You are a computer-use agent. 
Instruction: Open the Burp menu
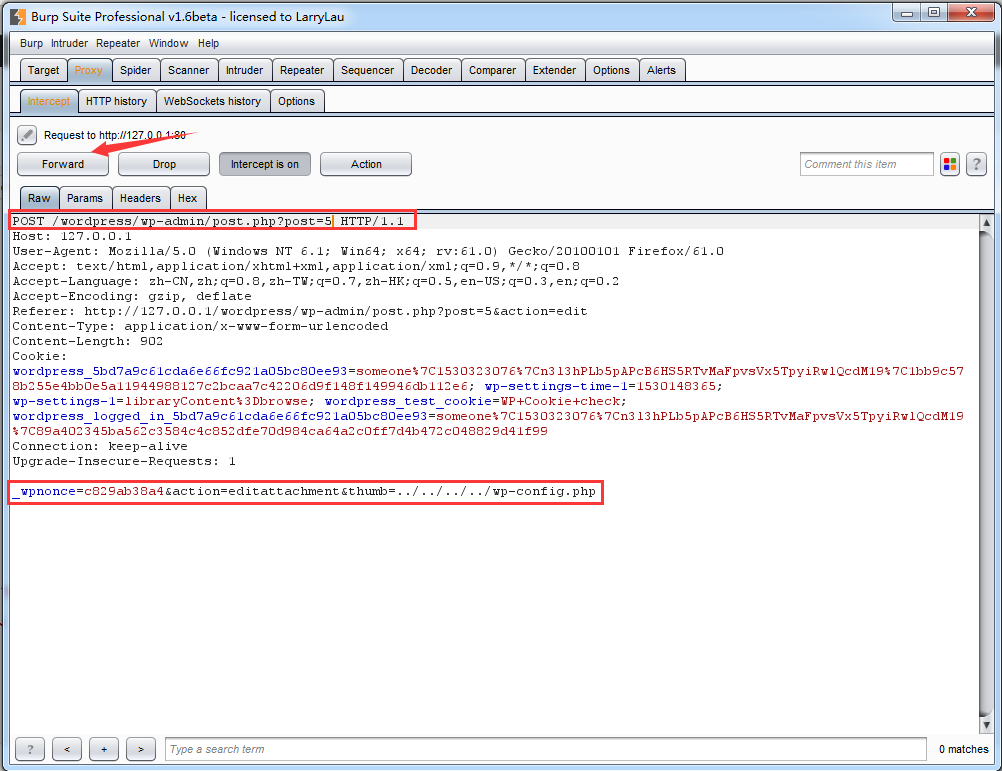31,43
